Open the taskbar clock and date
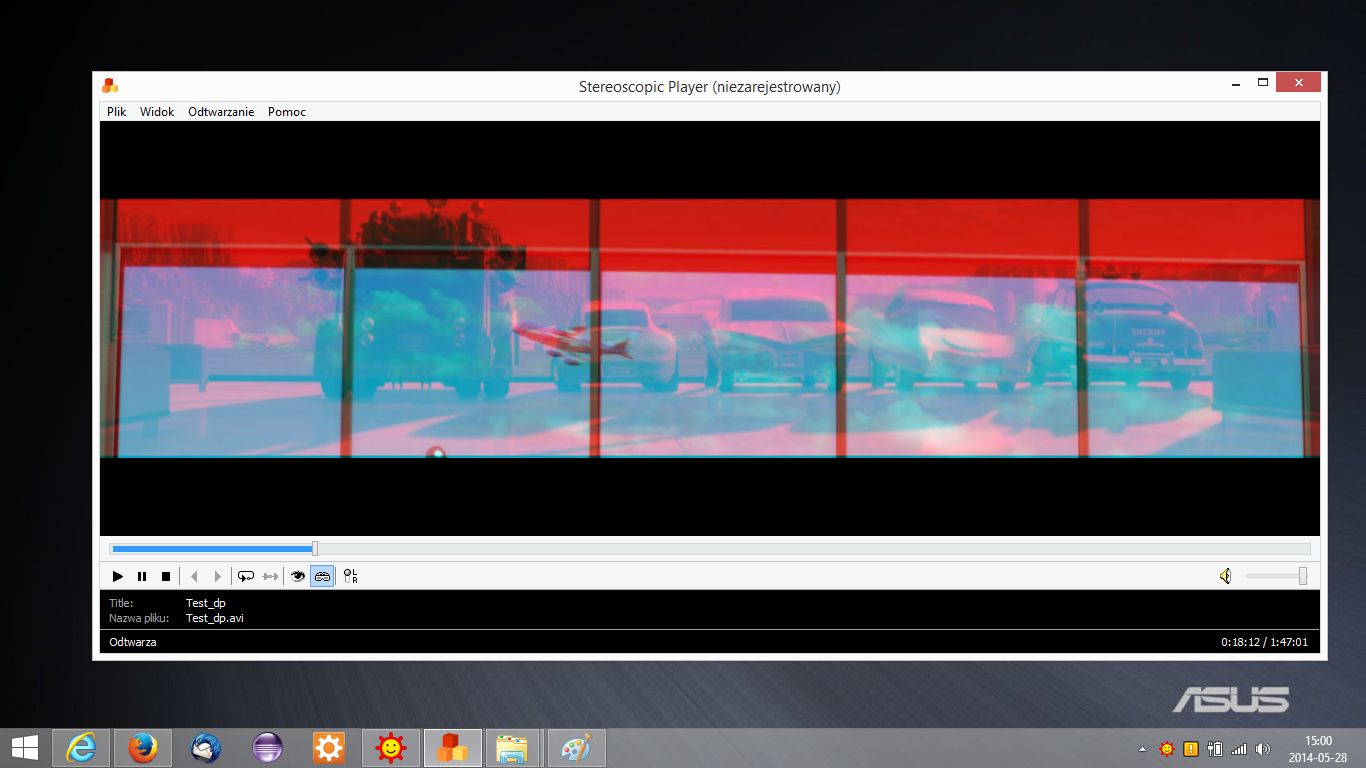Viewport: 1366px width, 768px height. [1318, 749]
